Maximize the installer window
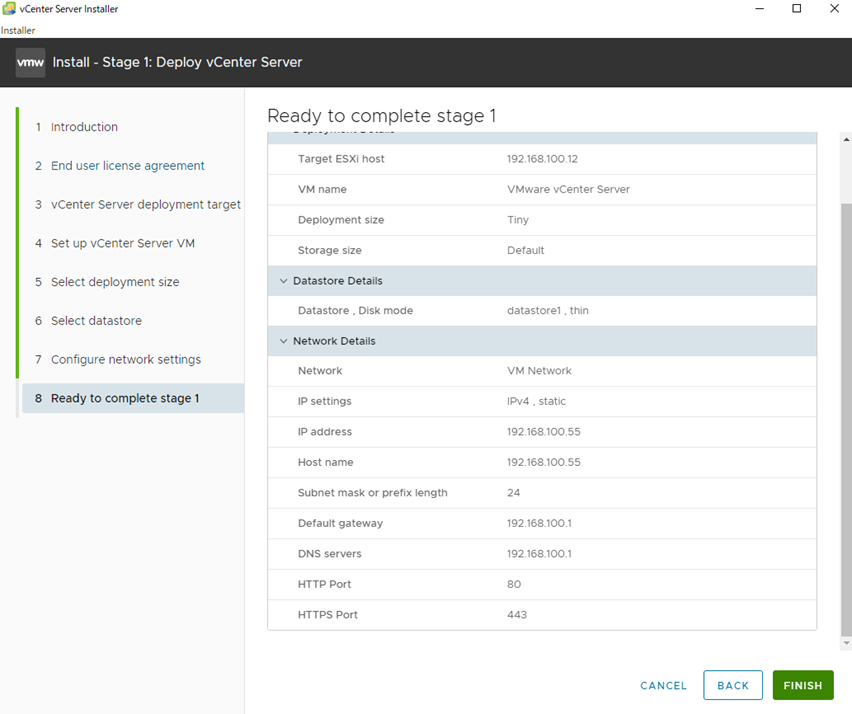This screenshot has height=714, width=852. (x=797, y=9)
